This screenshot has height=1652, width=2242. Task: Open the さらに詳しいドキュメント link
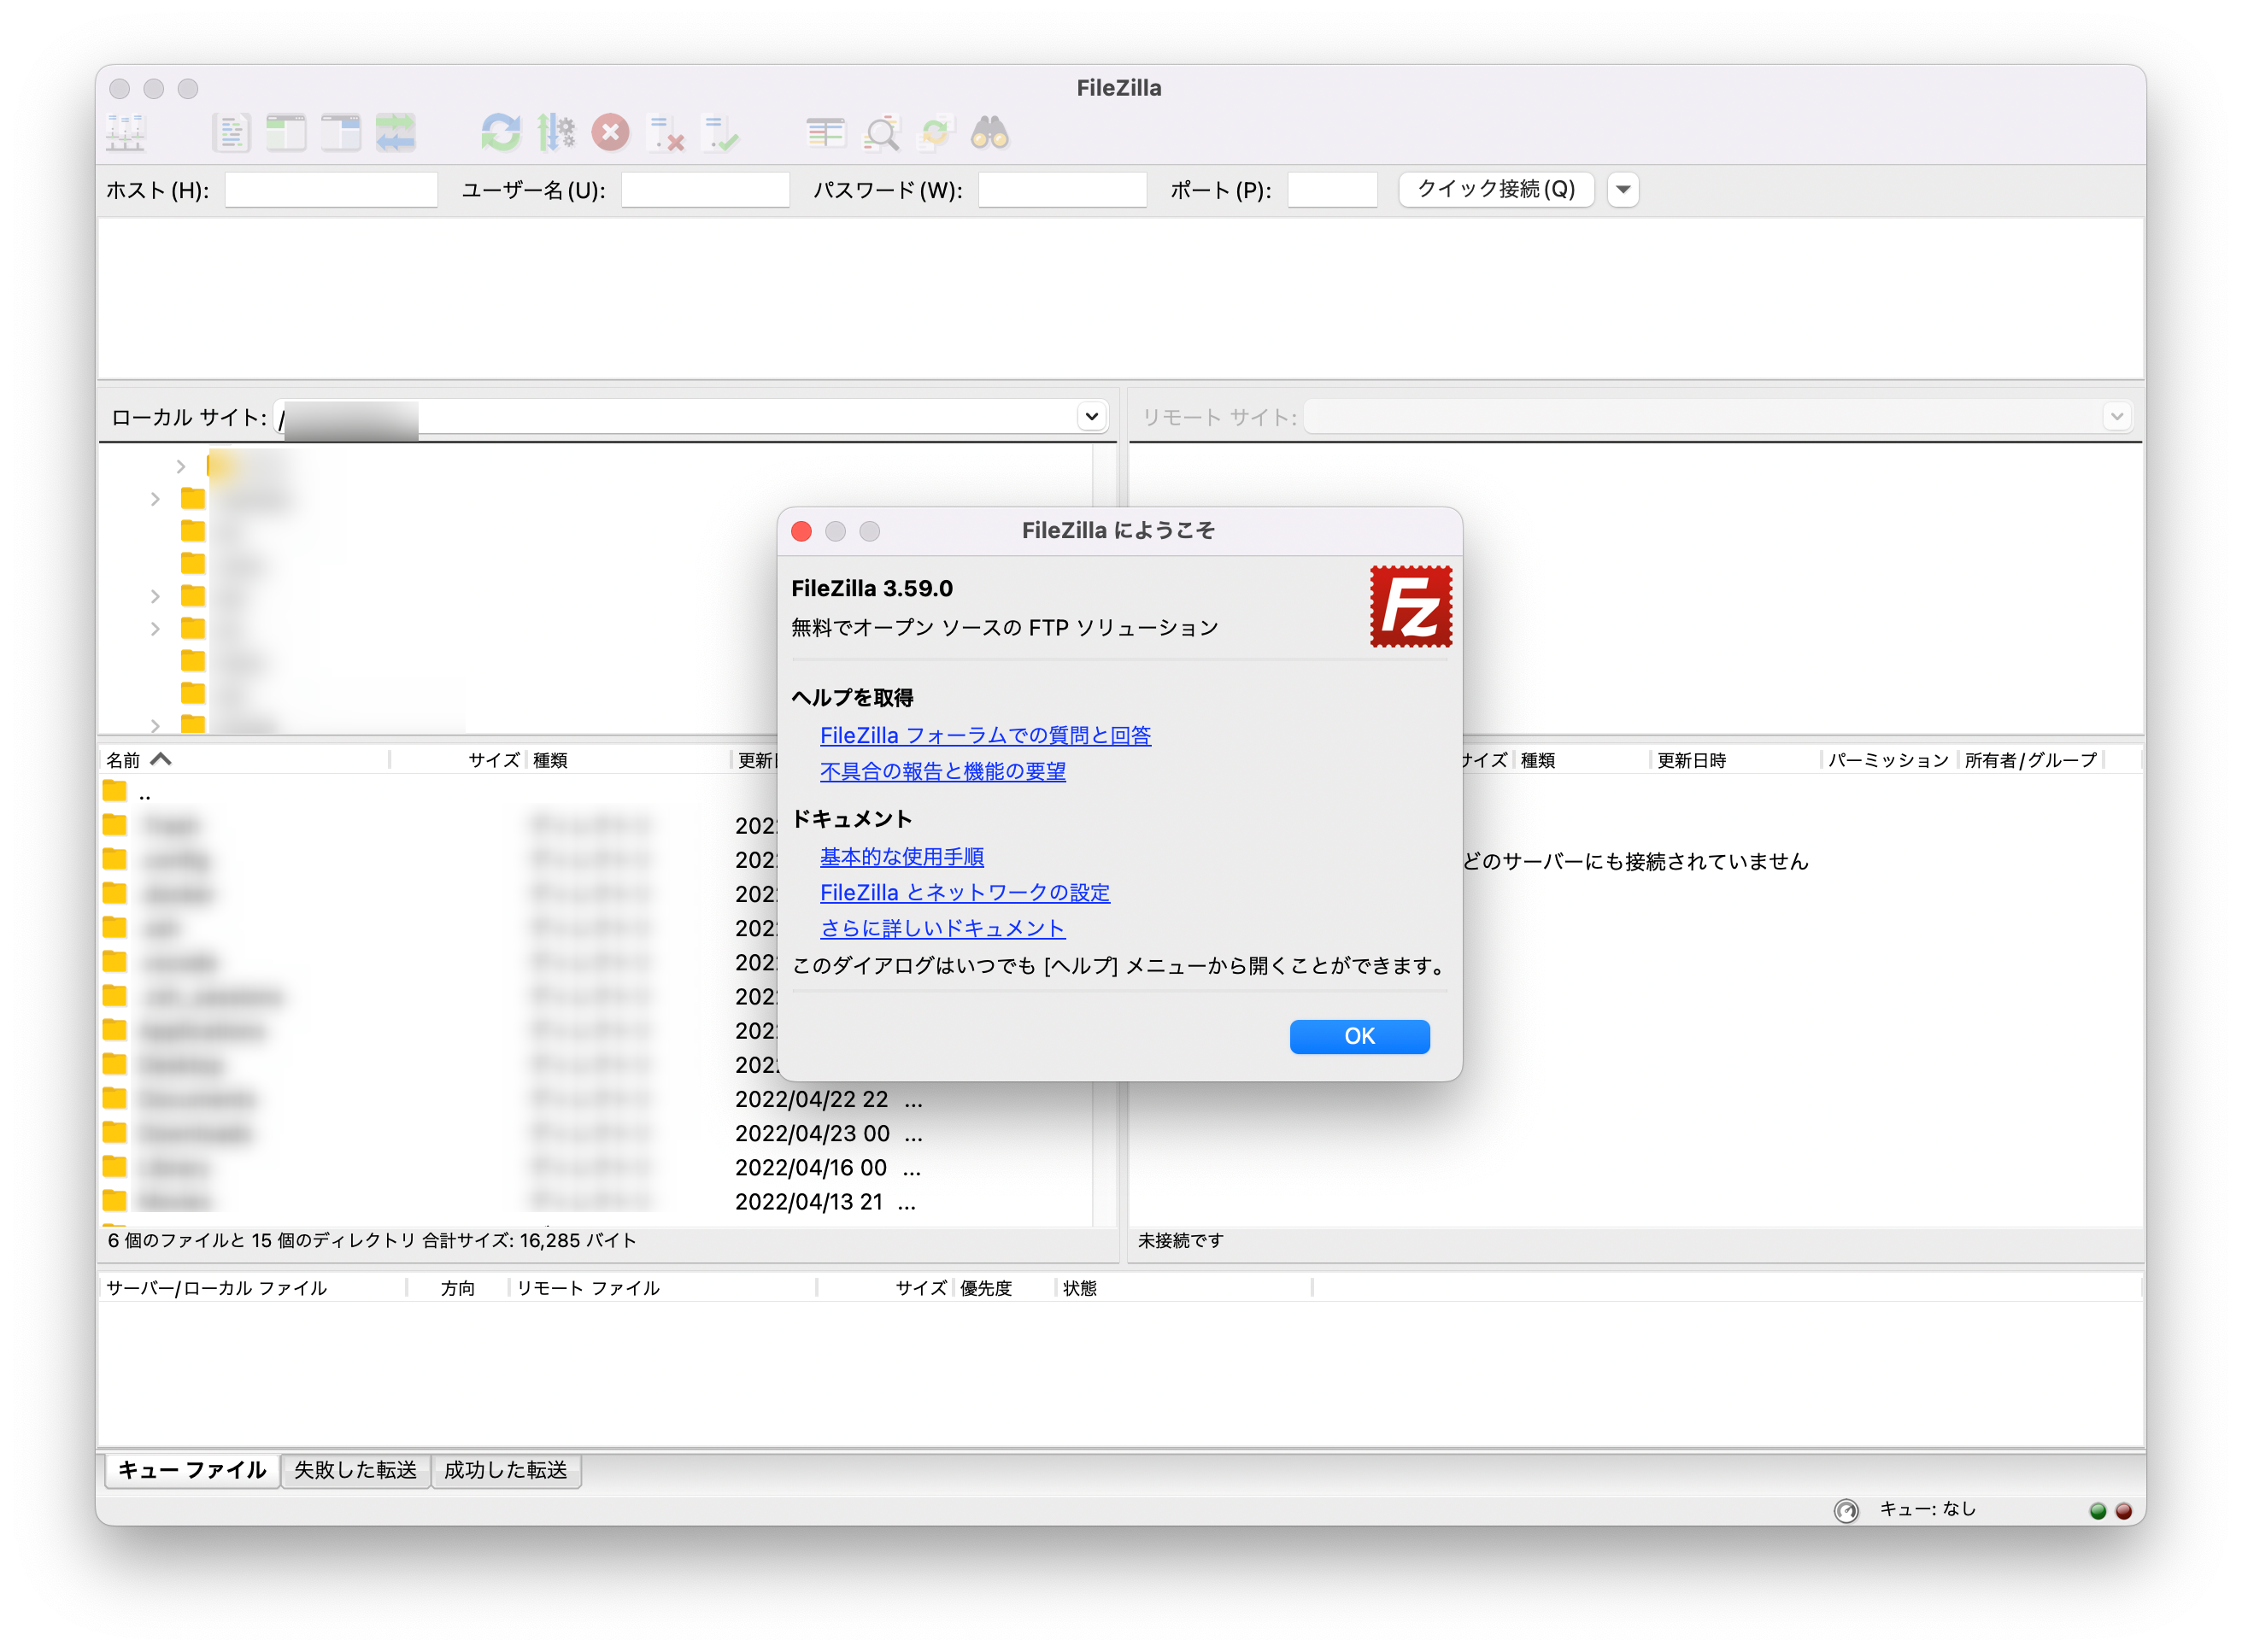(x=943, y=928)
